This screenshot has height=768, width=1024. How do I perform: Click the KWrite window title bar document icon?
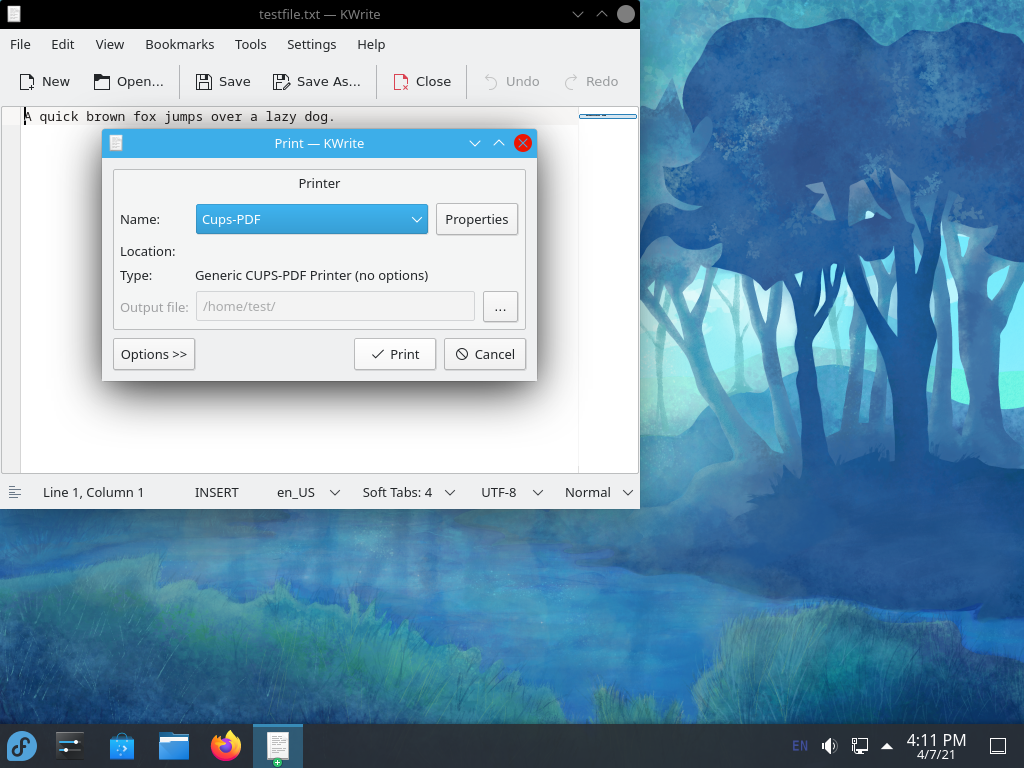[x=14, y=14]
